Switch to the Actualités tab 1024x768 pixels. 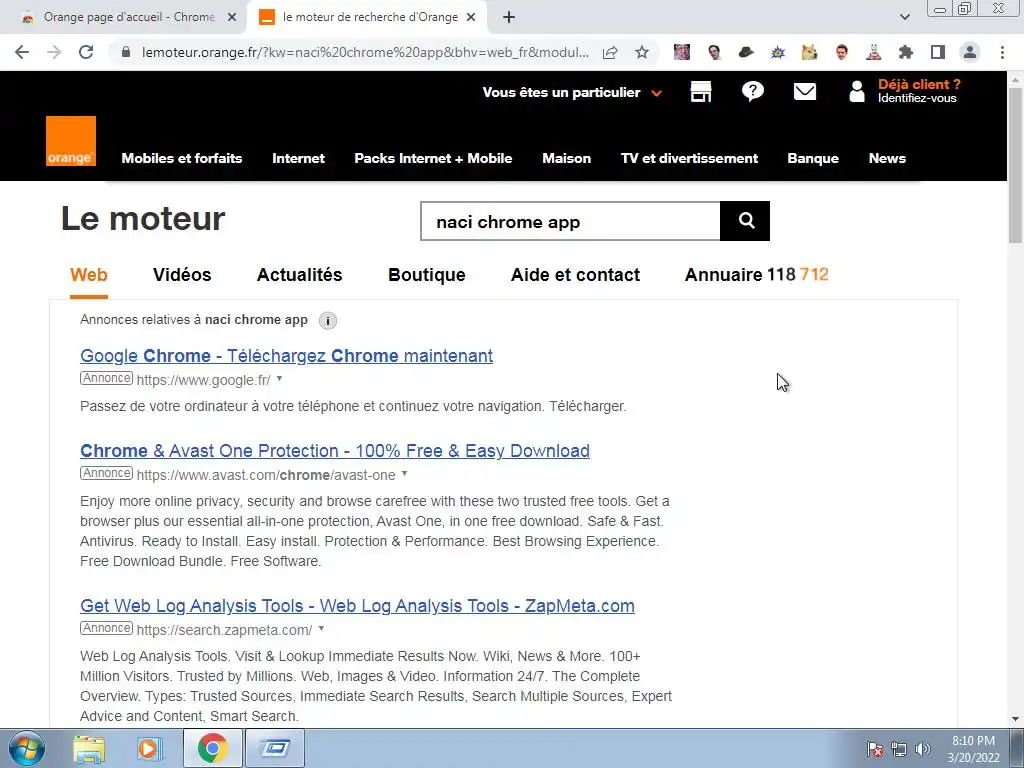(x=300, y=275)
